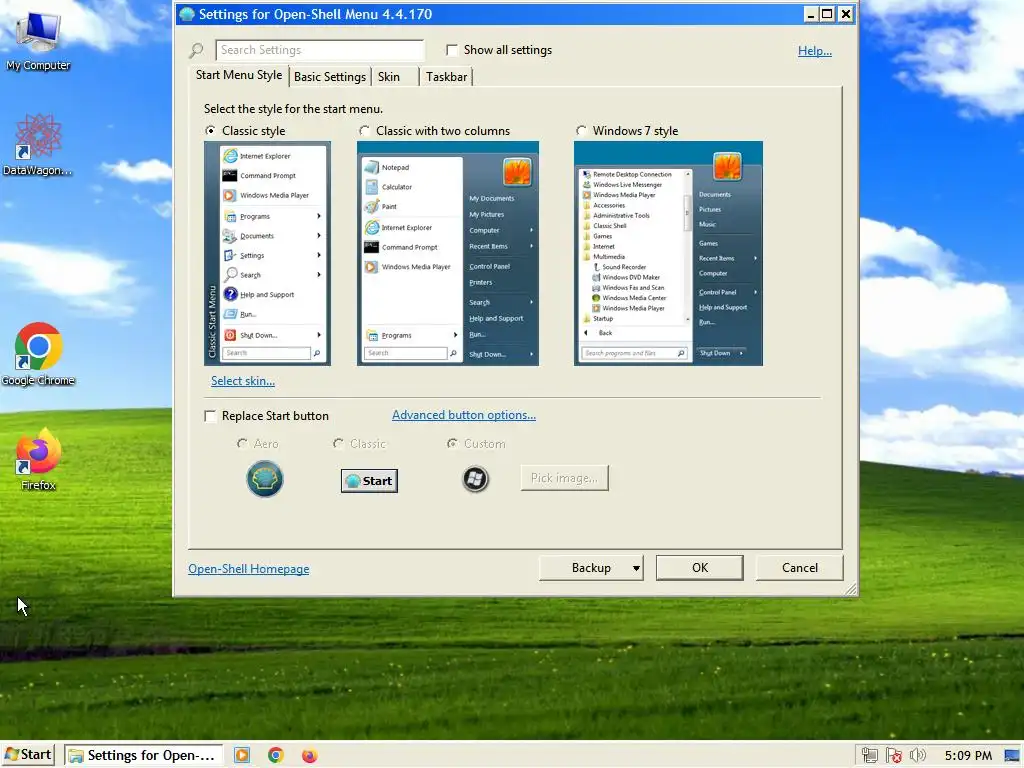This screenshot has width=1024, height=768.
Task: Launch Chrome from taskbar quick launch
Action: pos(276,755)
